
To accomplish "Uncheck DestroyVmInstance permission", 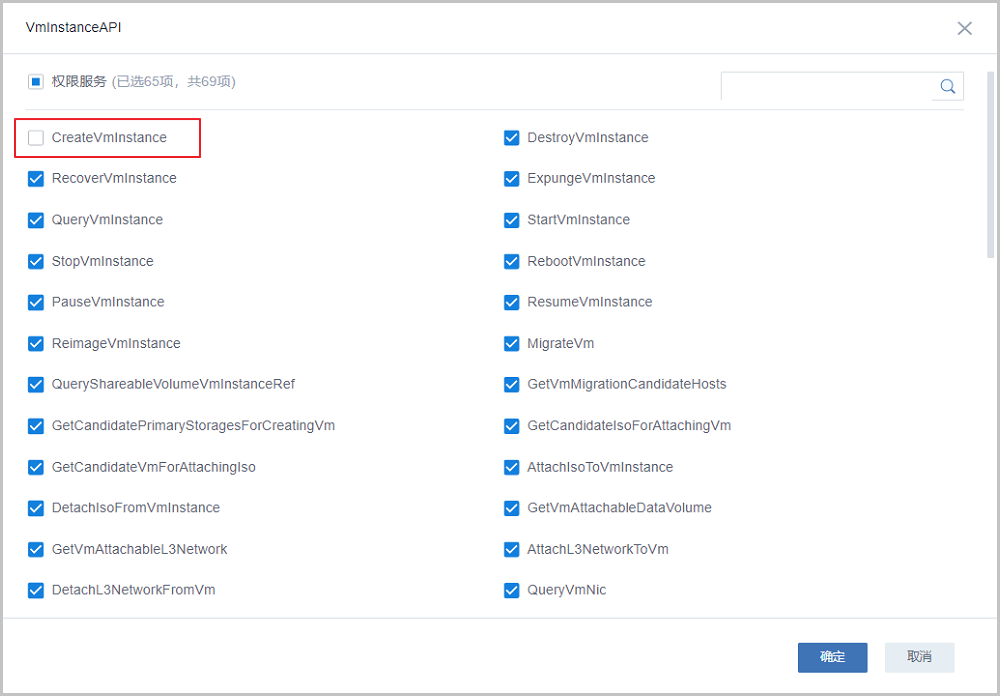I will pos(512,138).
